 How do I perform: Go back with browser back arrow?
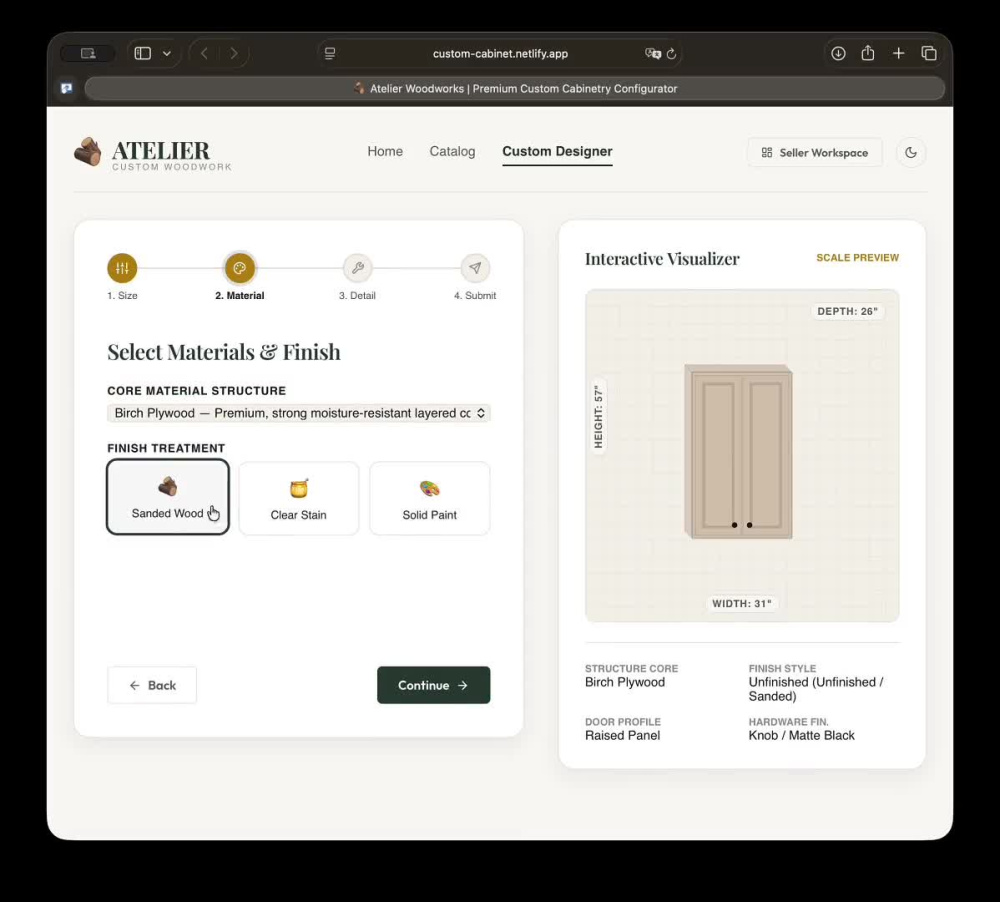point(204,54)
